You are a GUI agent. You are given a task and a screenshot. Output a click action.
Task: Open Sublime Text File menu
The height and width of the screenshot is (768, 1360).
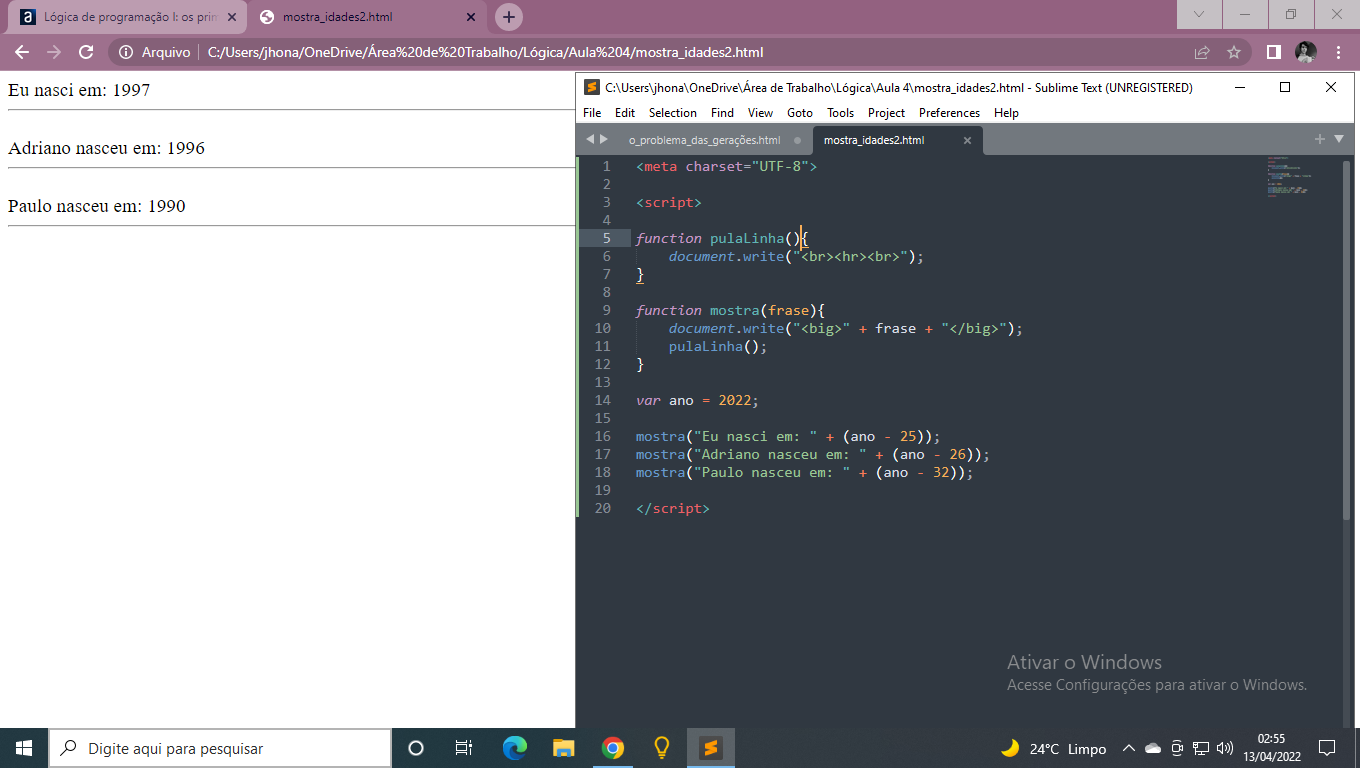592,113
